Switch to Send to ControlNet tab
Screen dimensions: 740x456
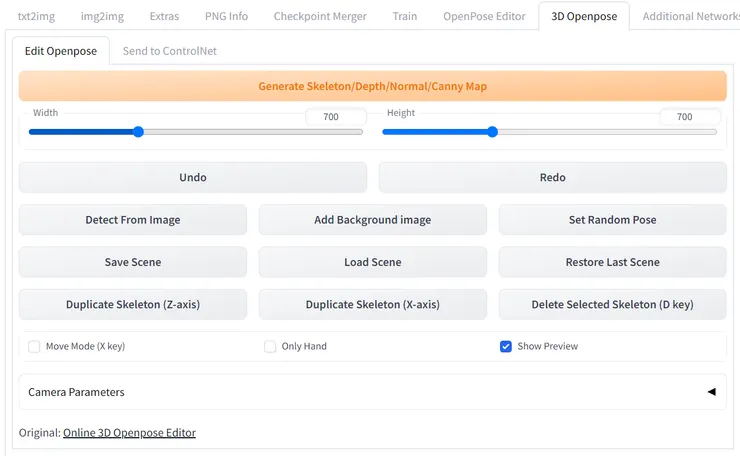(169, 51)
